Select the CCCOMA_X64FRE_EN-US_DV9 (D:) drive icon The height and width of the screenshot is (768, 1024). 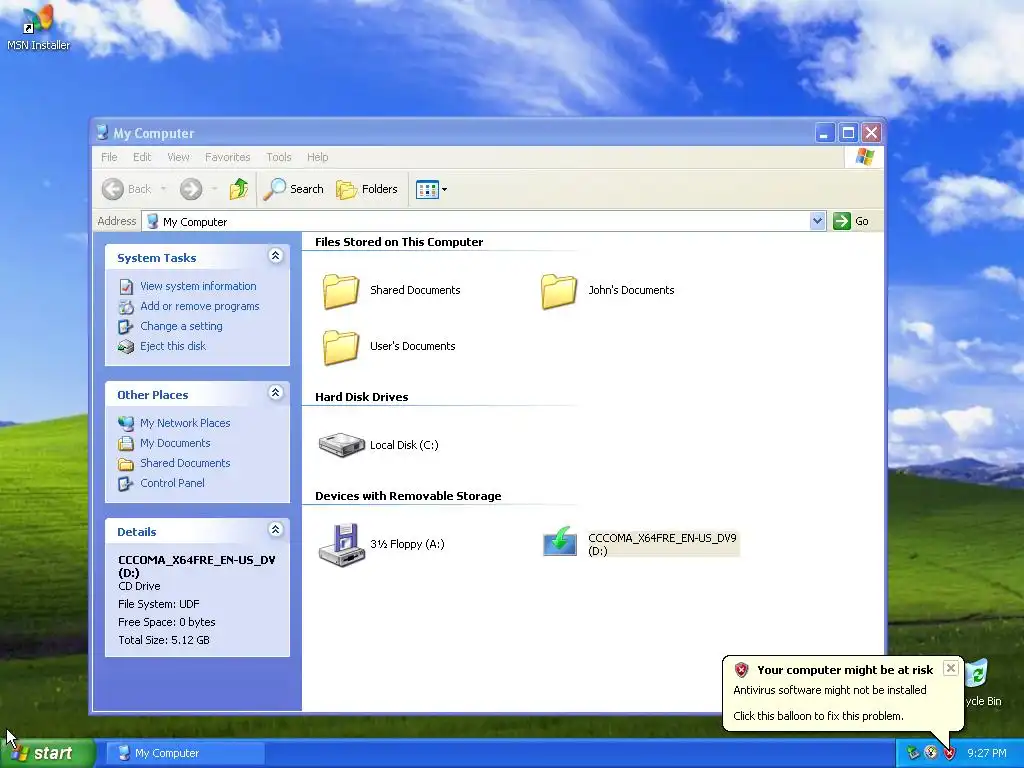point(560,542)
